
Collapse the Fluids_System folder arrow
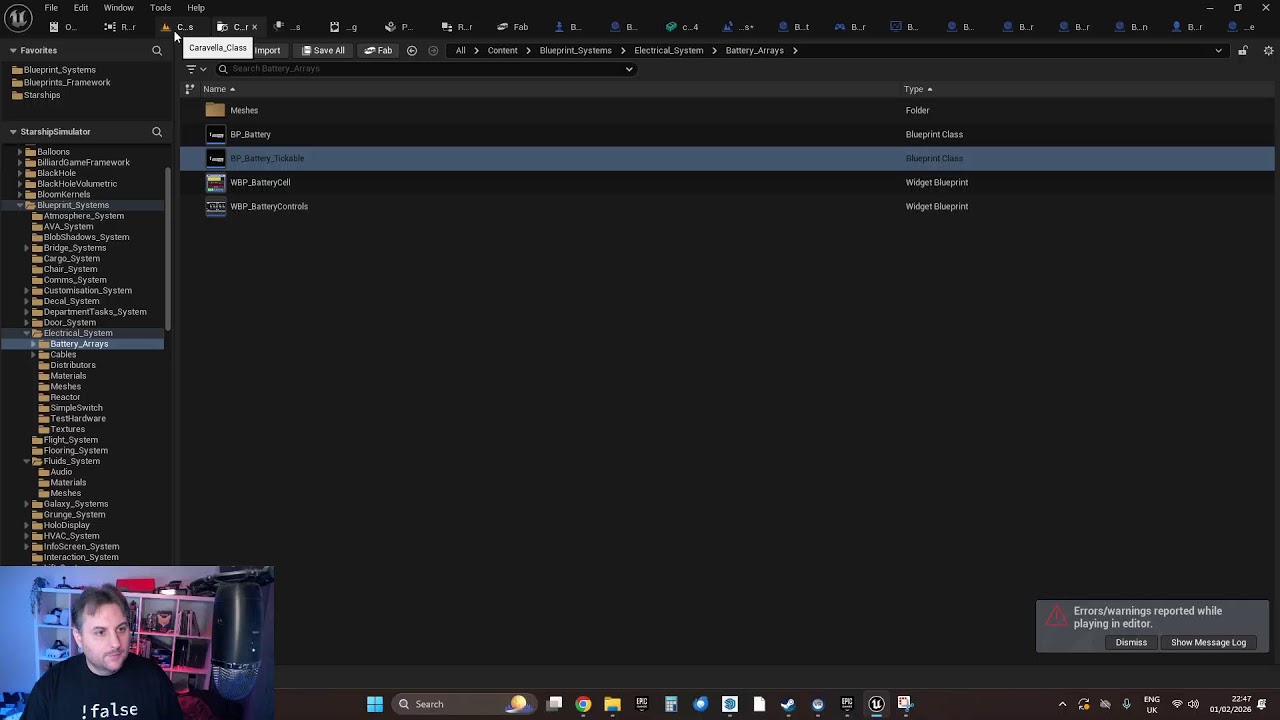(x=26, y=461)
